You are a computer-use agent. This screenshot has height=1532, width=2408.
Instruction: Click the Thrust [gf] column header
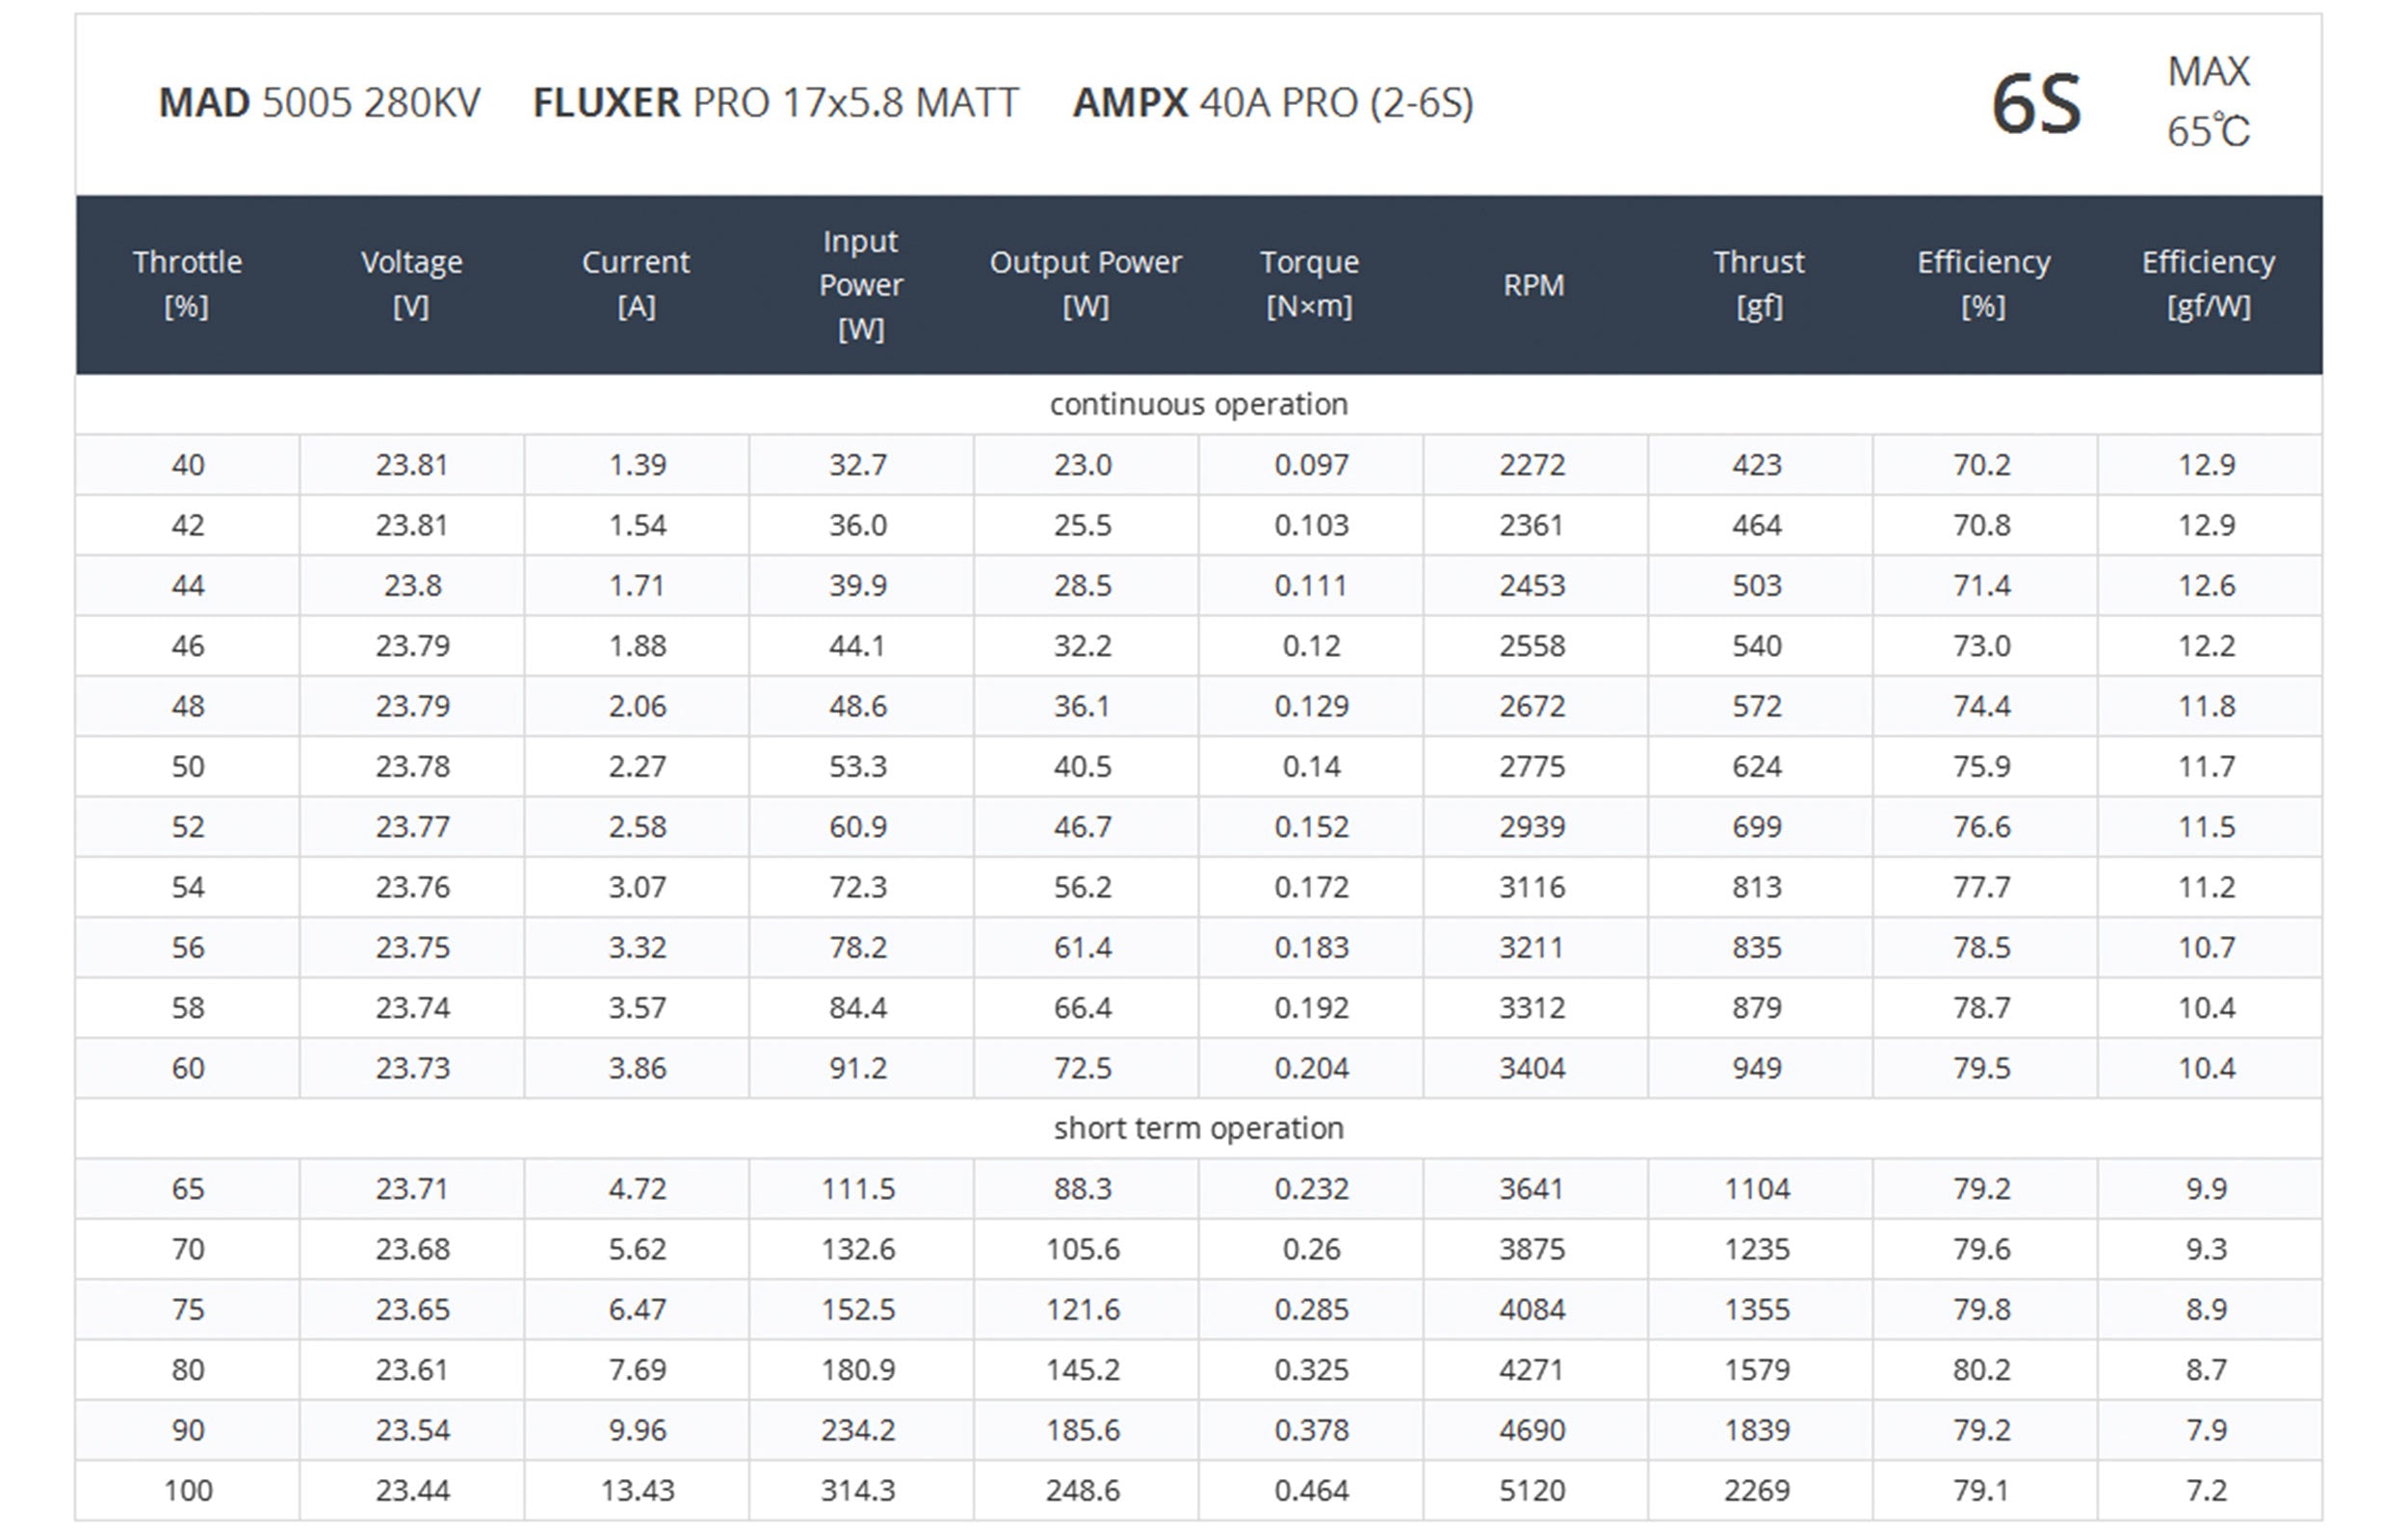click(x=1758, y=284)
